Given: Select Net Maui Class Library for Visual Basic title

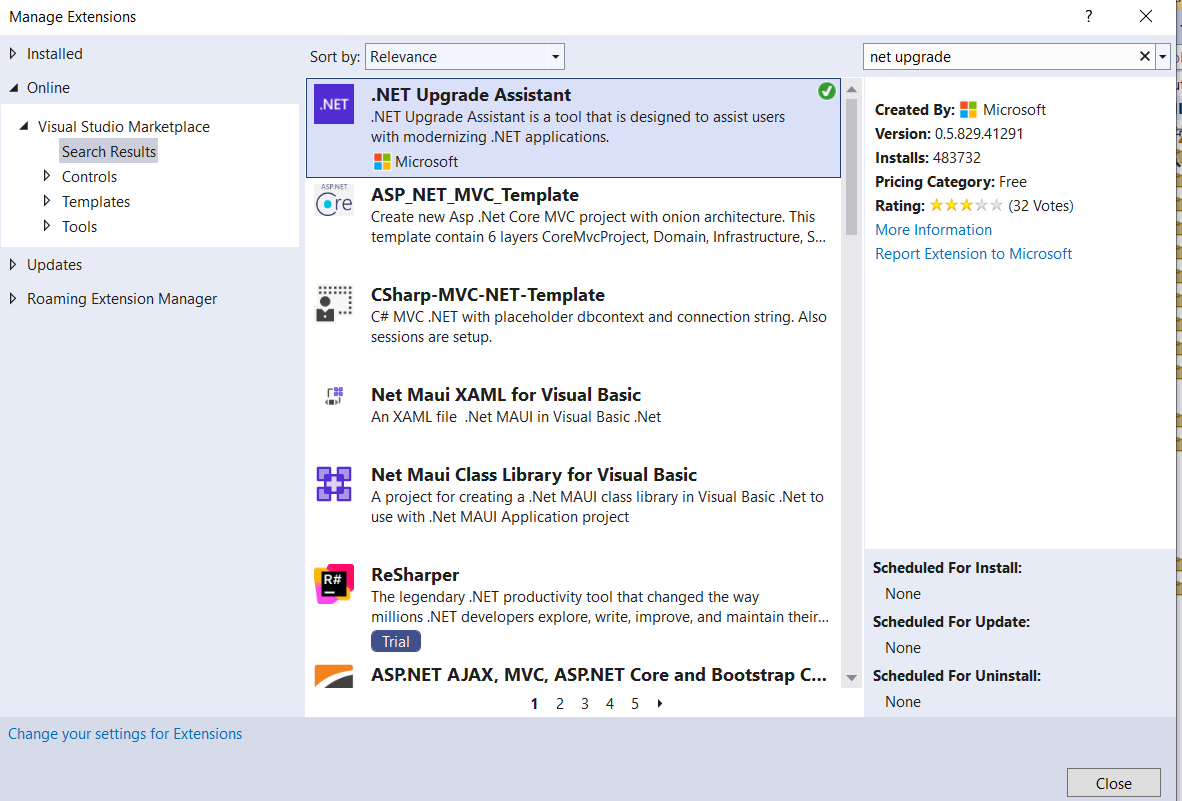Looking at the screenshot, I should point(534,475).
